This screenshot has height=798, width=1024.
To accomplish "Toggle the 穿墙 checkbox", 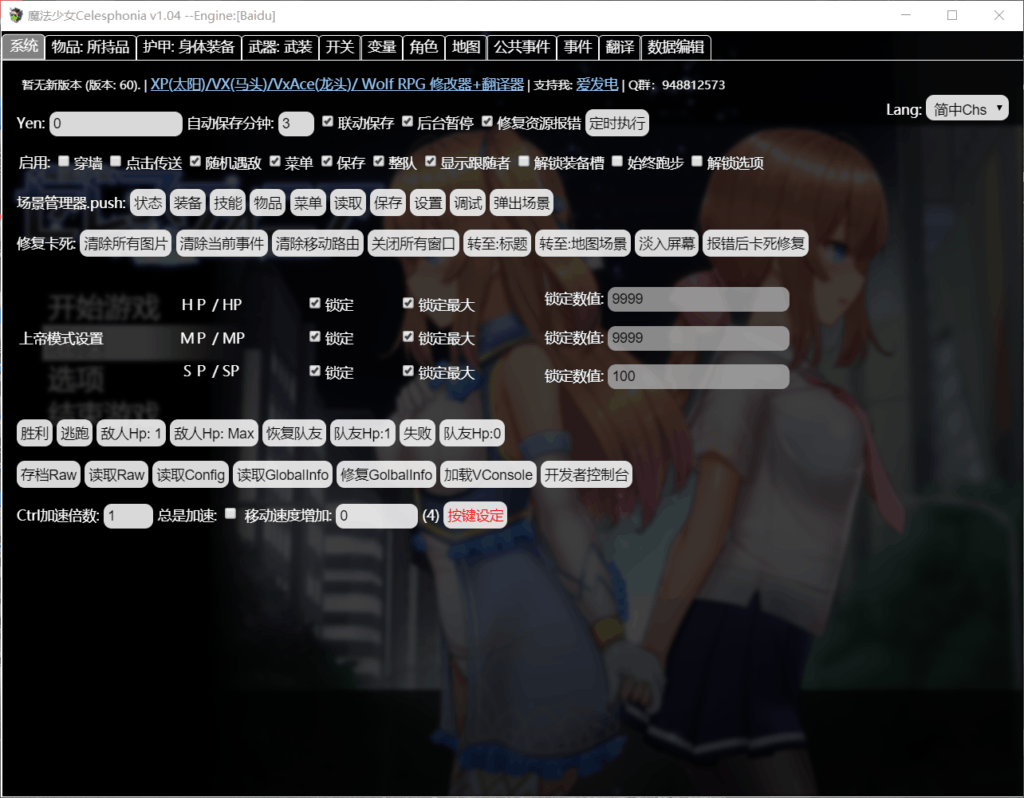I will pyautogui.click(x=64, y=162).
